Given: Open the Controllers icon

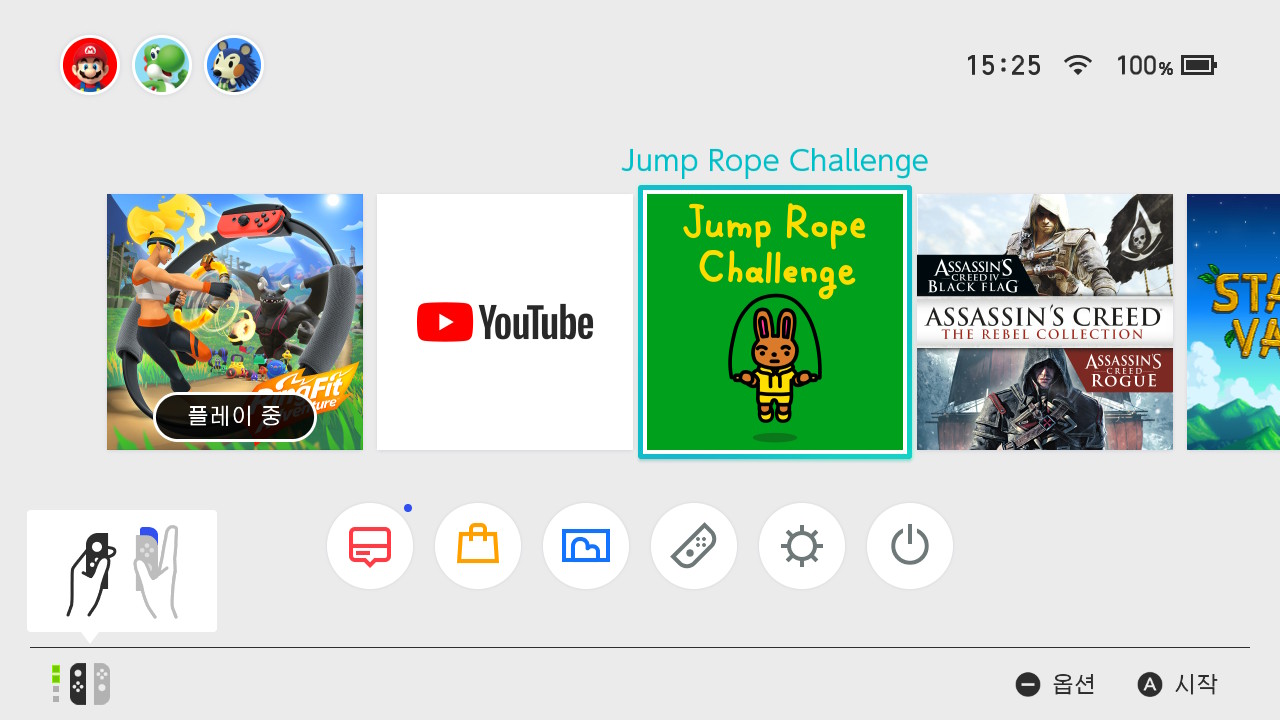Looking at the screenshot, I should pyautogui.click(x=694, y=546).
